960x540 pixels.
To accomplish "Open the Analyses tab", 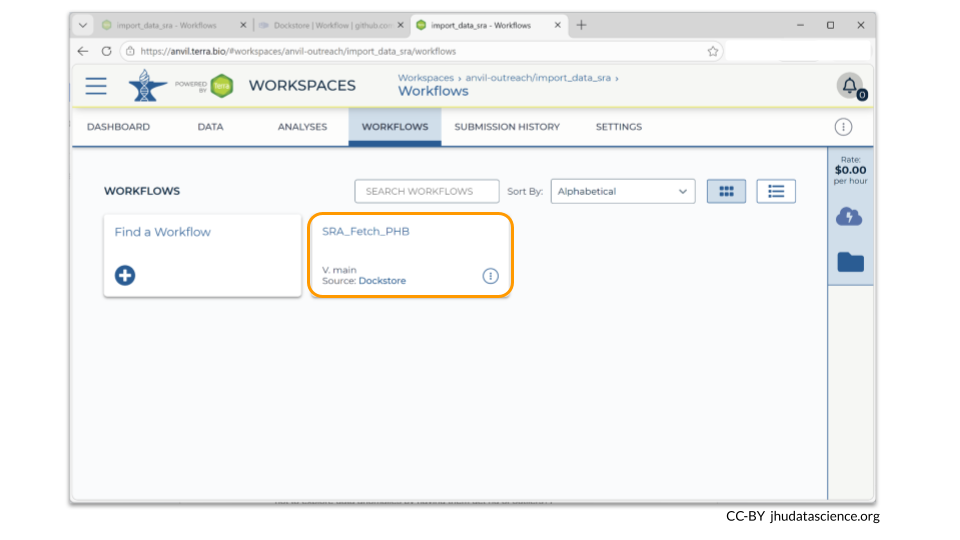I will [302, 127].
